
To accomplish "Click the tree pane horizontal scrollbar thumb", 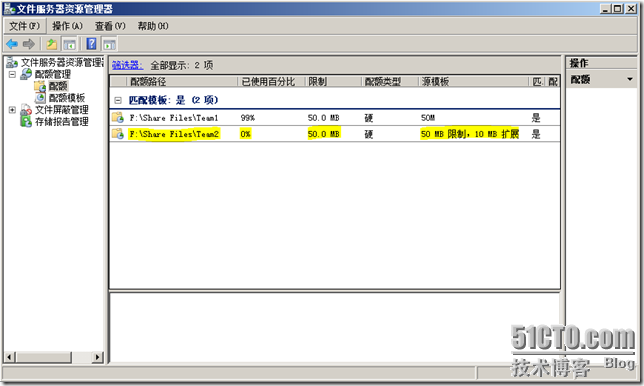I will [44, 357].
